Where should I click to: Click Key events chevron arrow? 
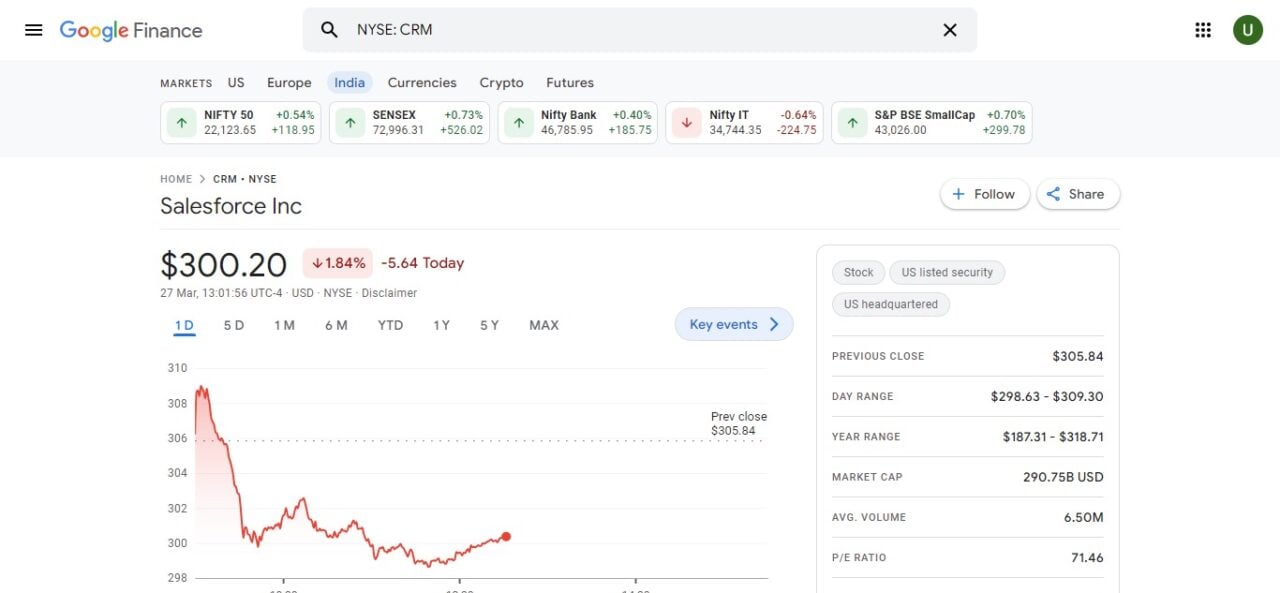pos(773,324)
